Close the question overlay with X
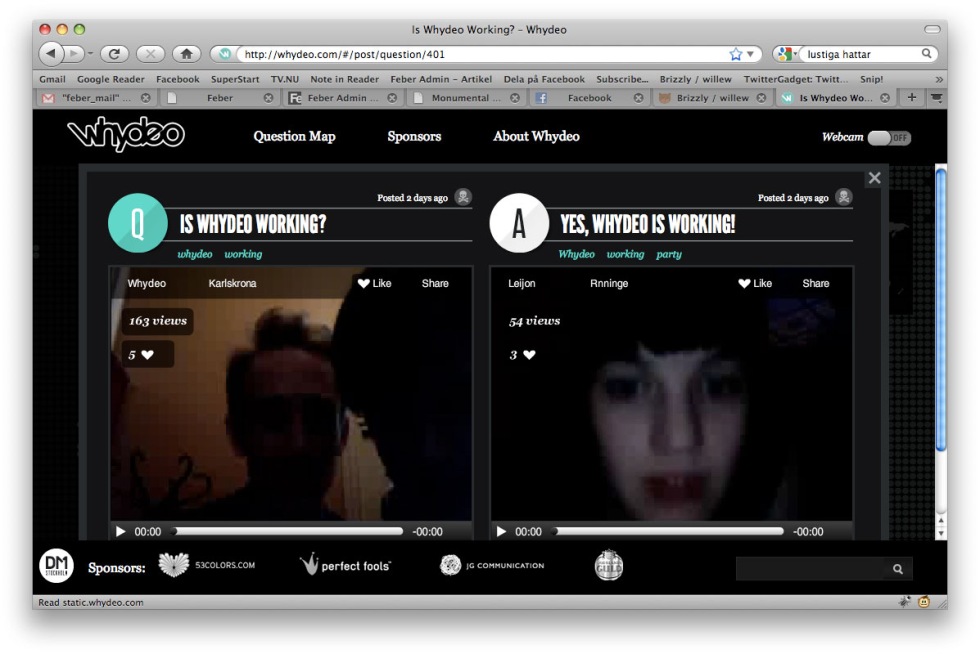Viewport: 980px width, 654px height. click(874, 178)
